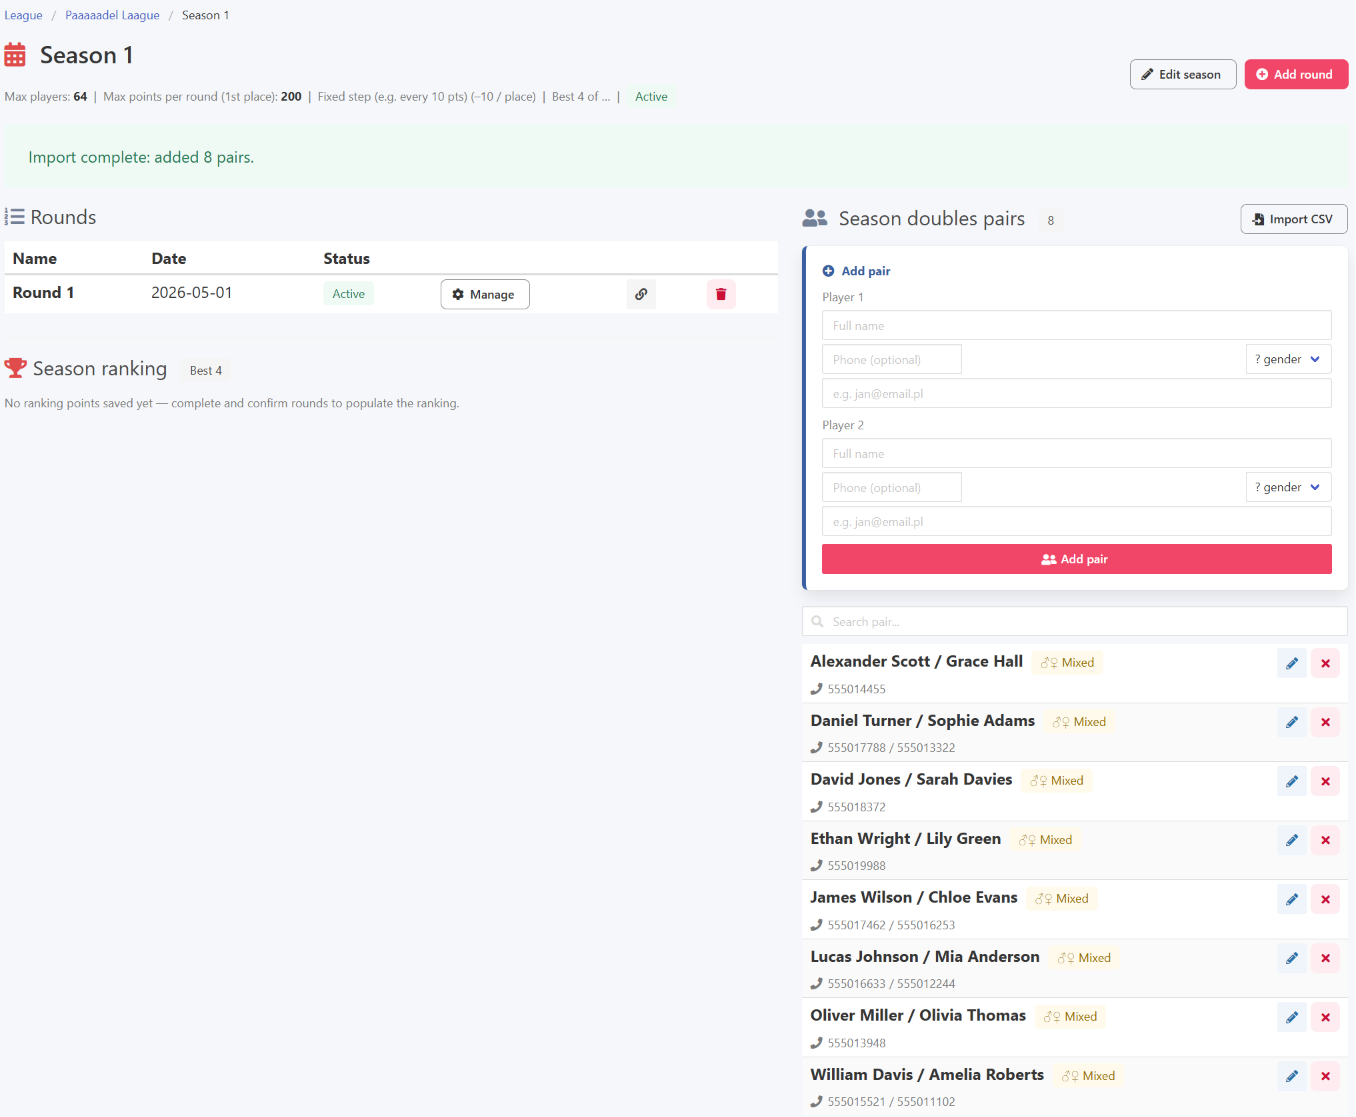The image size is (1356, 1117).
Task: Edit the Alexander Scott / Grace Hall pair
Action: (1292, 663)
